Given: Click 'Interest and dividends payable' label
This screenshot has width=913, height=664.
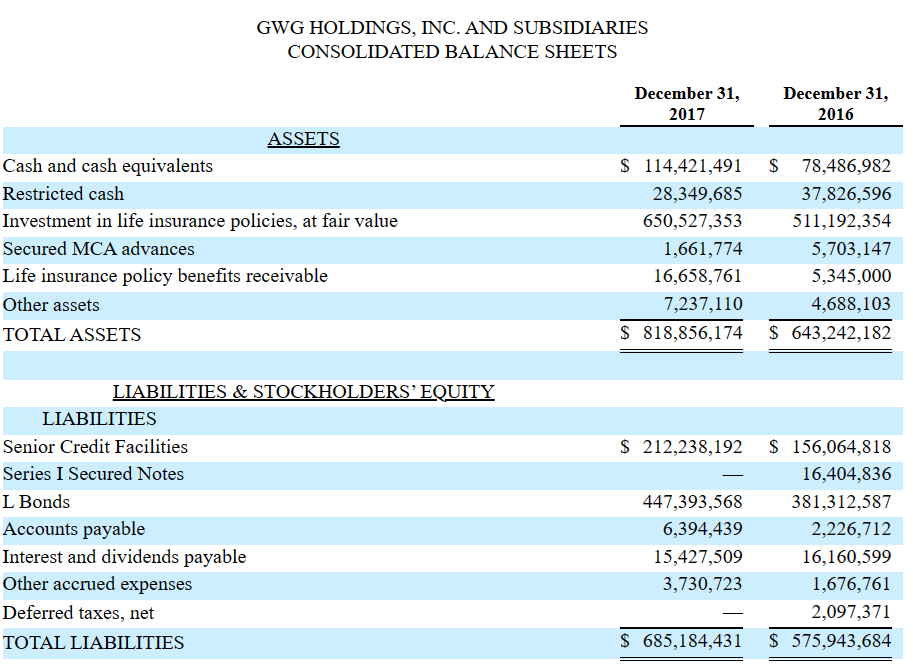Looking at the screenshot, I should (125, 557).
